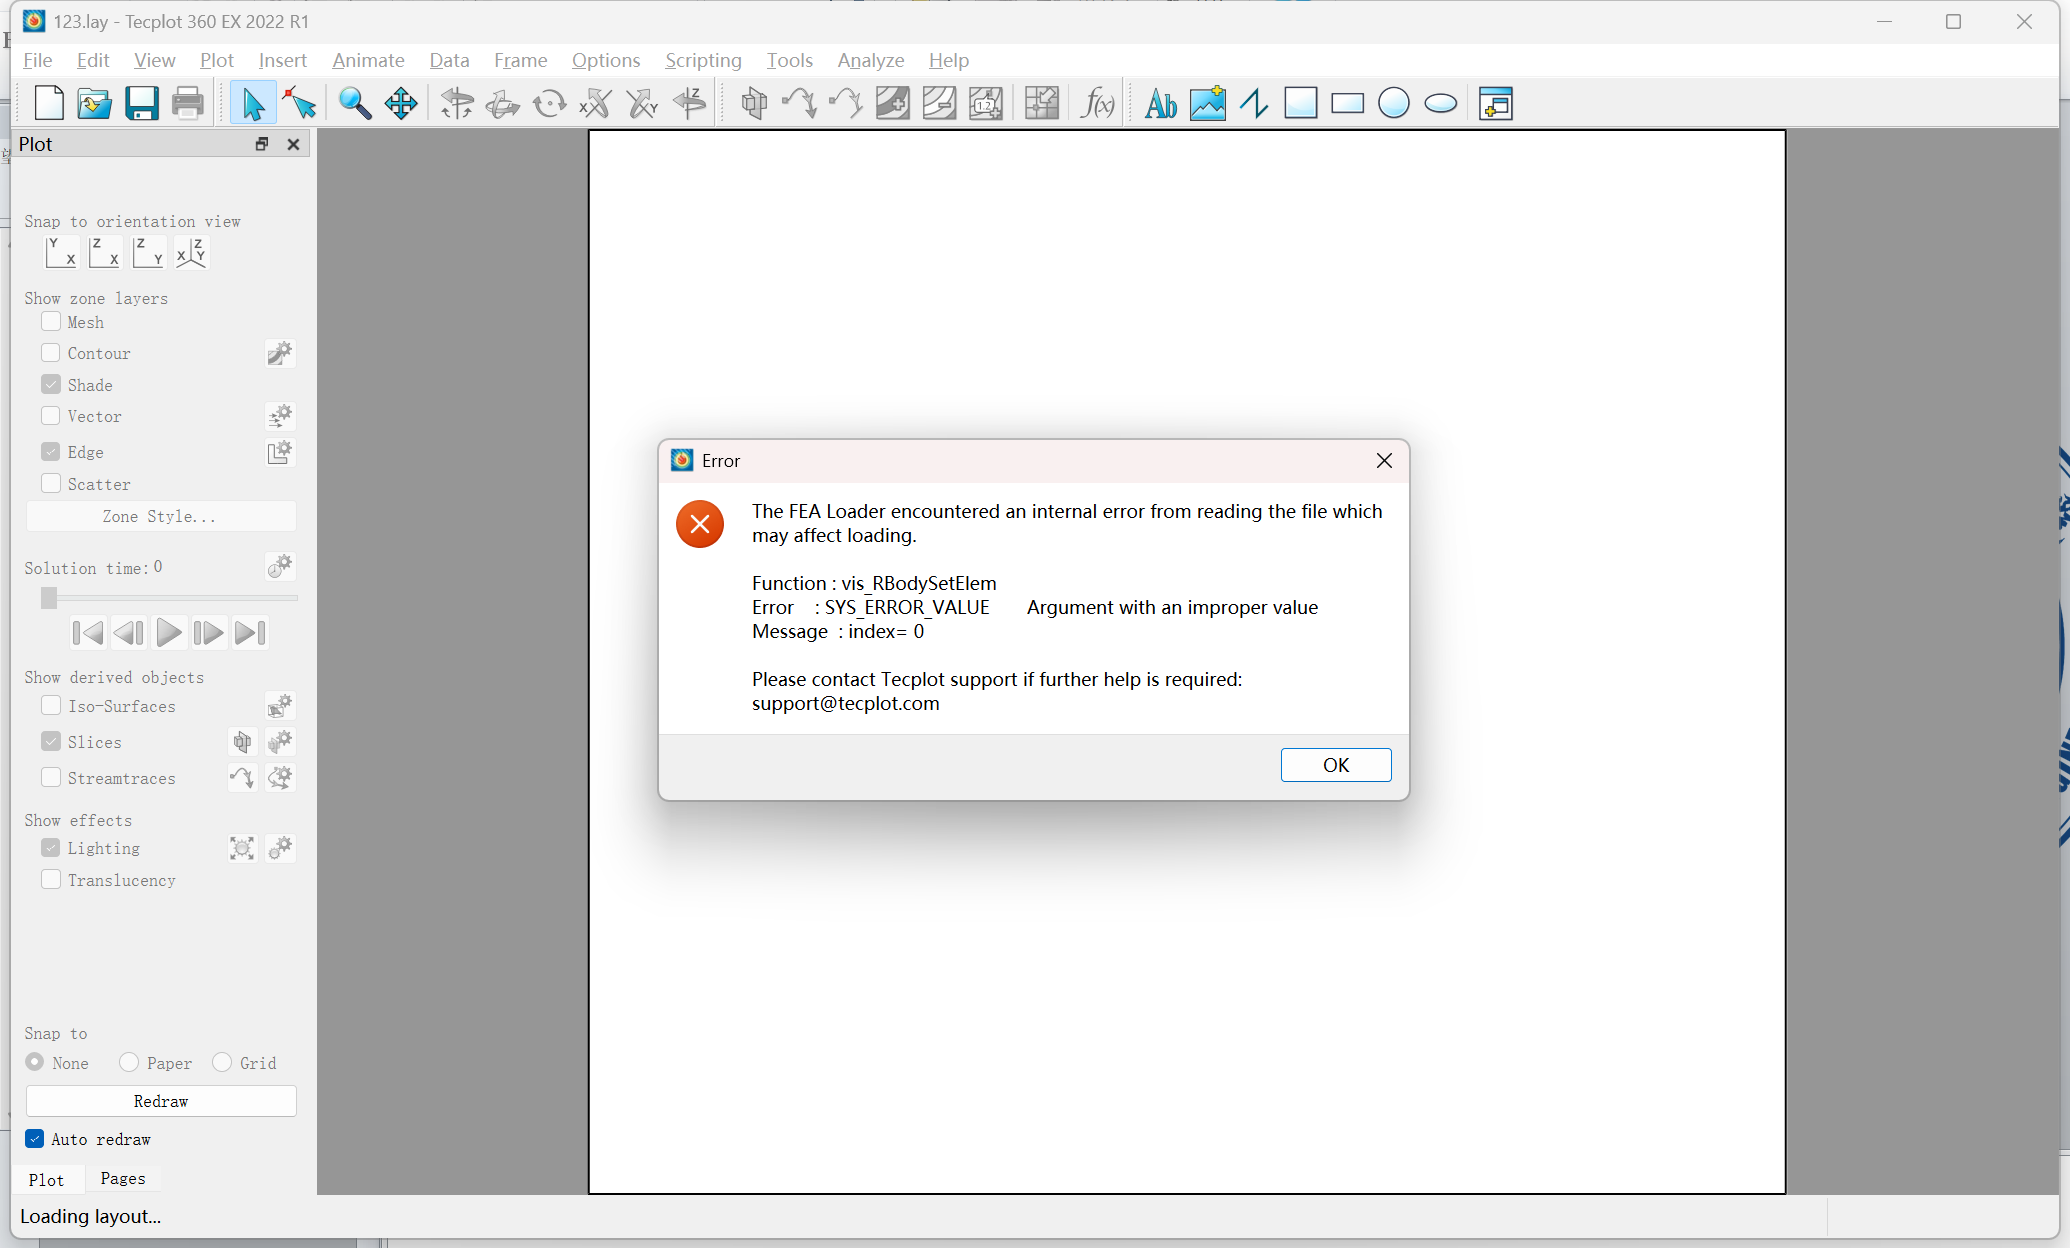
Task: Click the Zone Style... button
Action: click(x=160, y=516)
